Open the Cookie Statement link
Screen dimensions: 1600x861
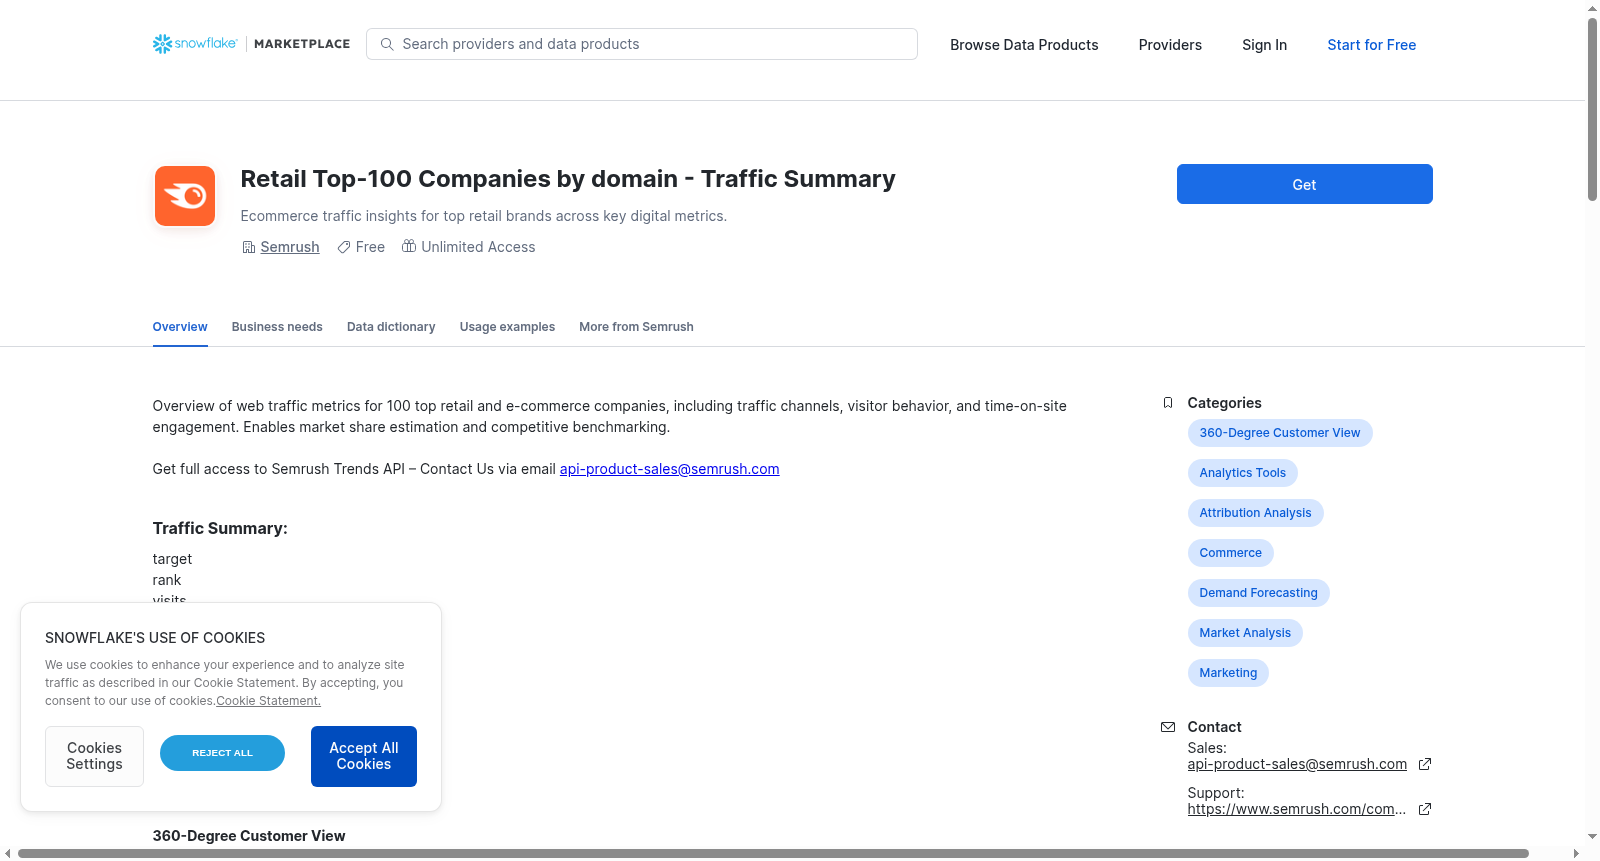coord(268,701)
